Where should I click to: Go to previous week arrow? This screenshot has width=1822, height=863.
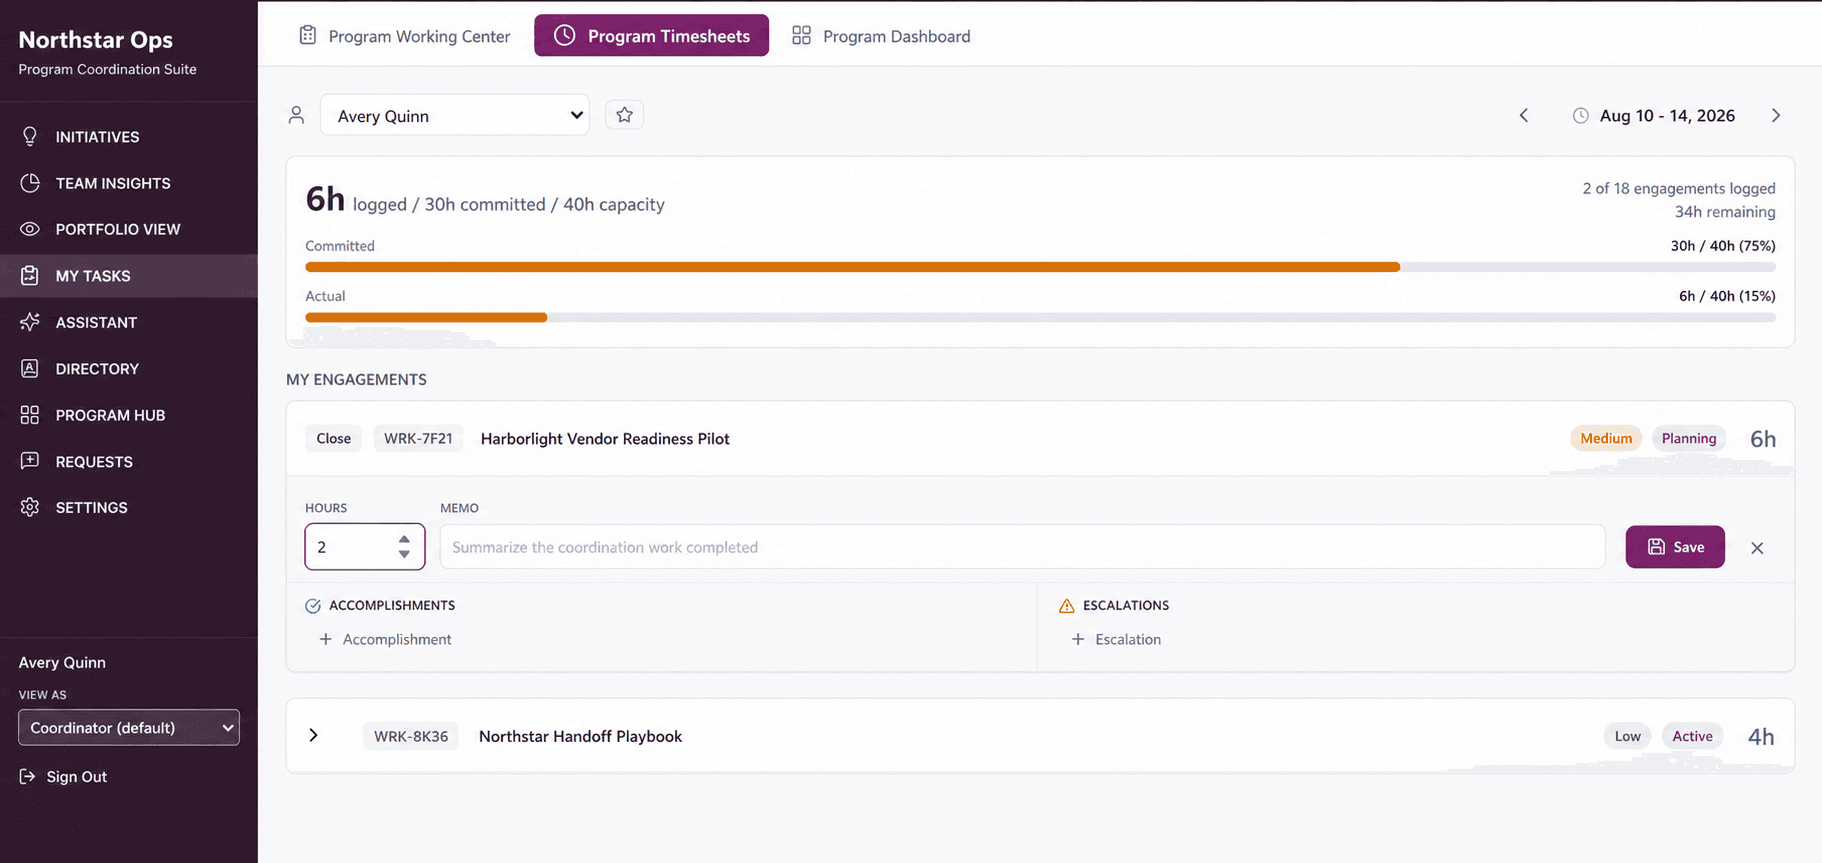point(1524,116)
